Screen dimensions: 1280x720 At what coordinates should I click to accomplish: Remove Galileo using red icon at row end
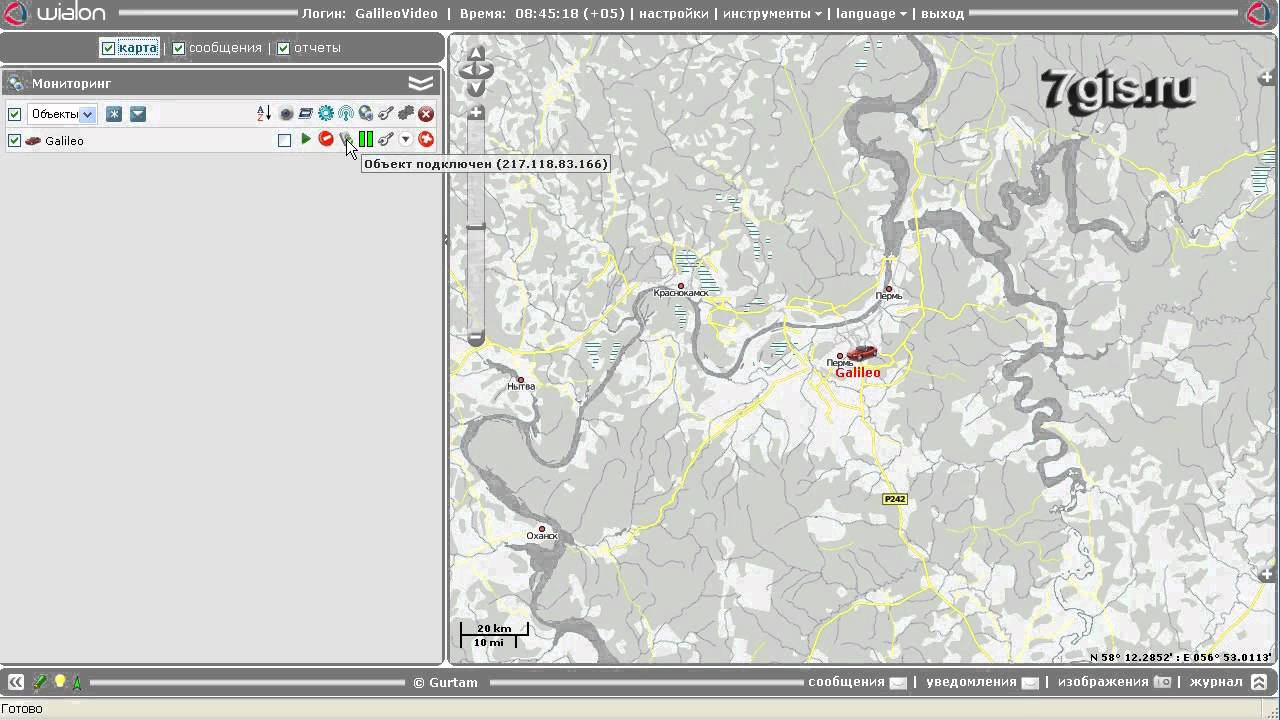[426, 140]
